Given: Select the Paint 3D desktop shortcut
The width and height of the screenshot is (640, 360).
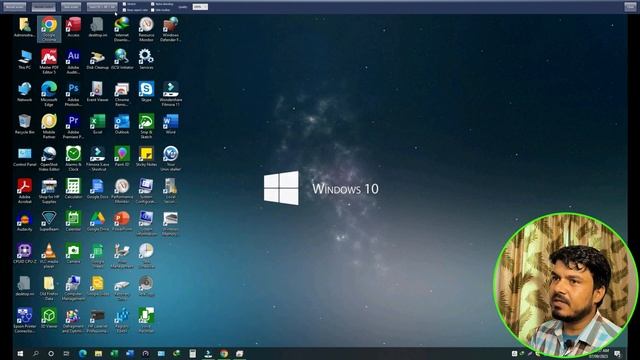Looking at the screenshot, I should [x=122, y=157].
